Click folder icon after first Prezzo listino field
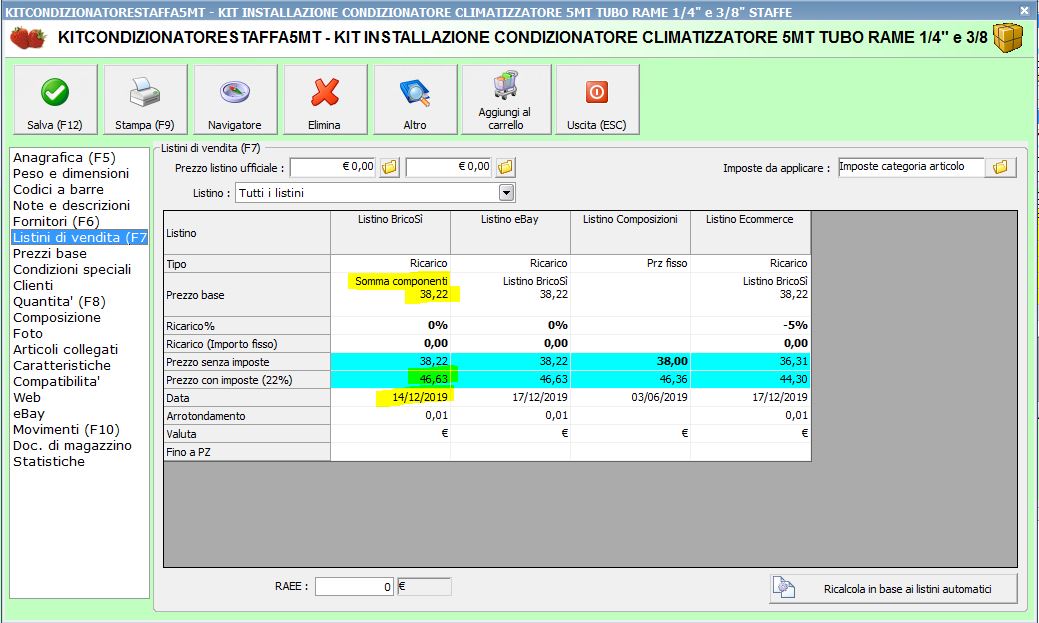 pos(390,167)
